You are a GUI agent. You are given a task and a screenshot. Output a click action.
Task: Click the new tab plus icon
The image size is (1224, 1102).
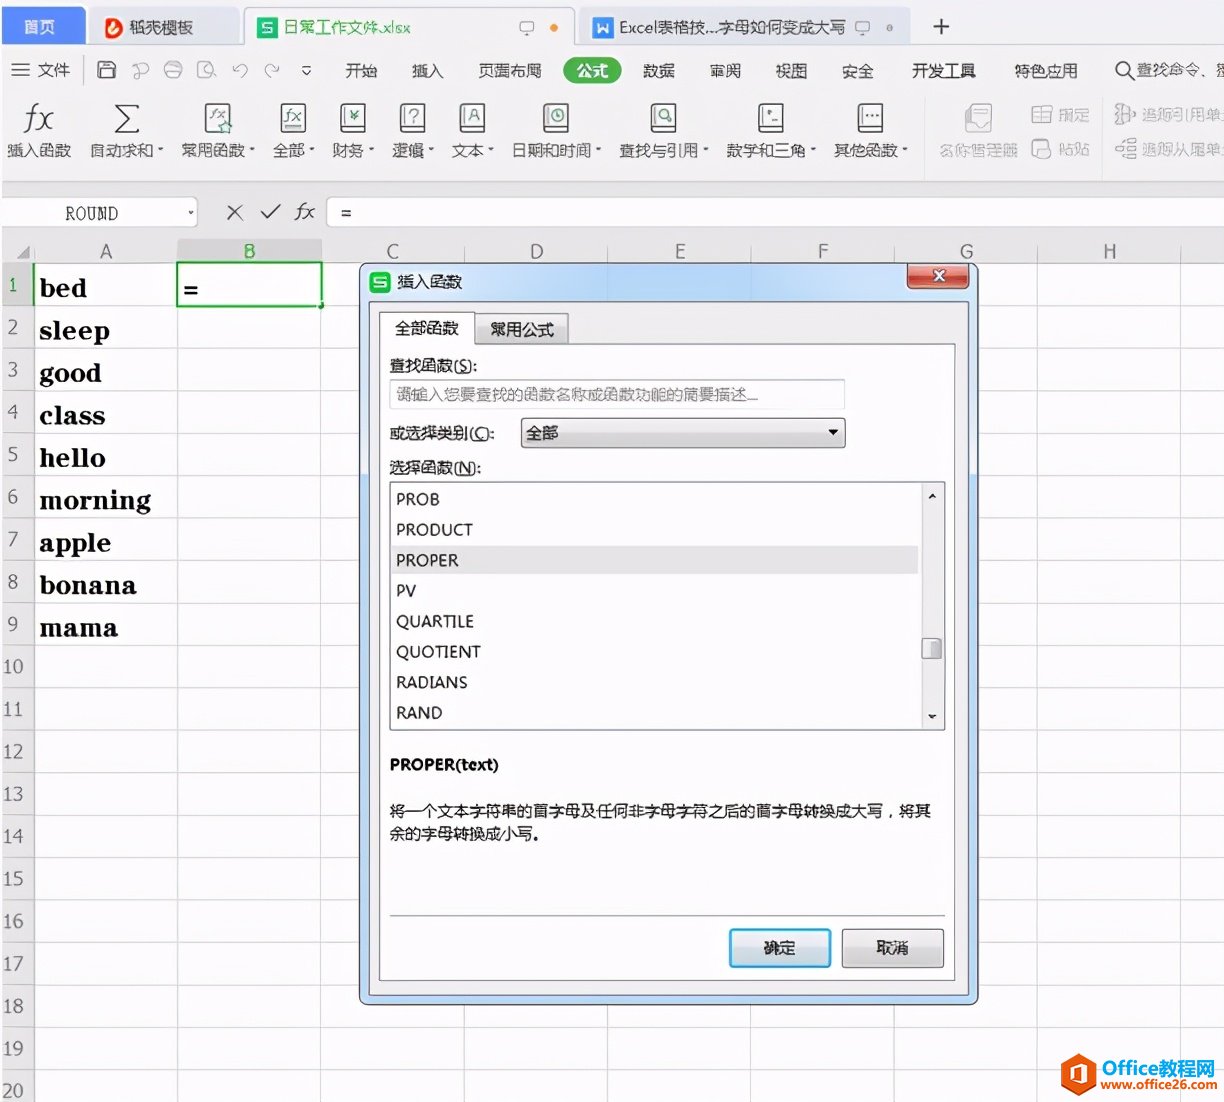pyautogui.click(x=941, y=27)
